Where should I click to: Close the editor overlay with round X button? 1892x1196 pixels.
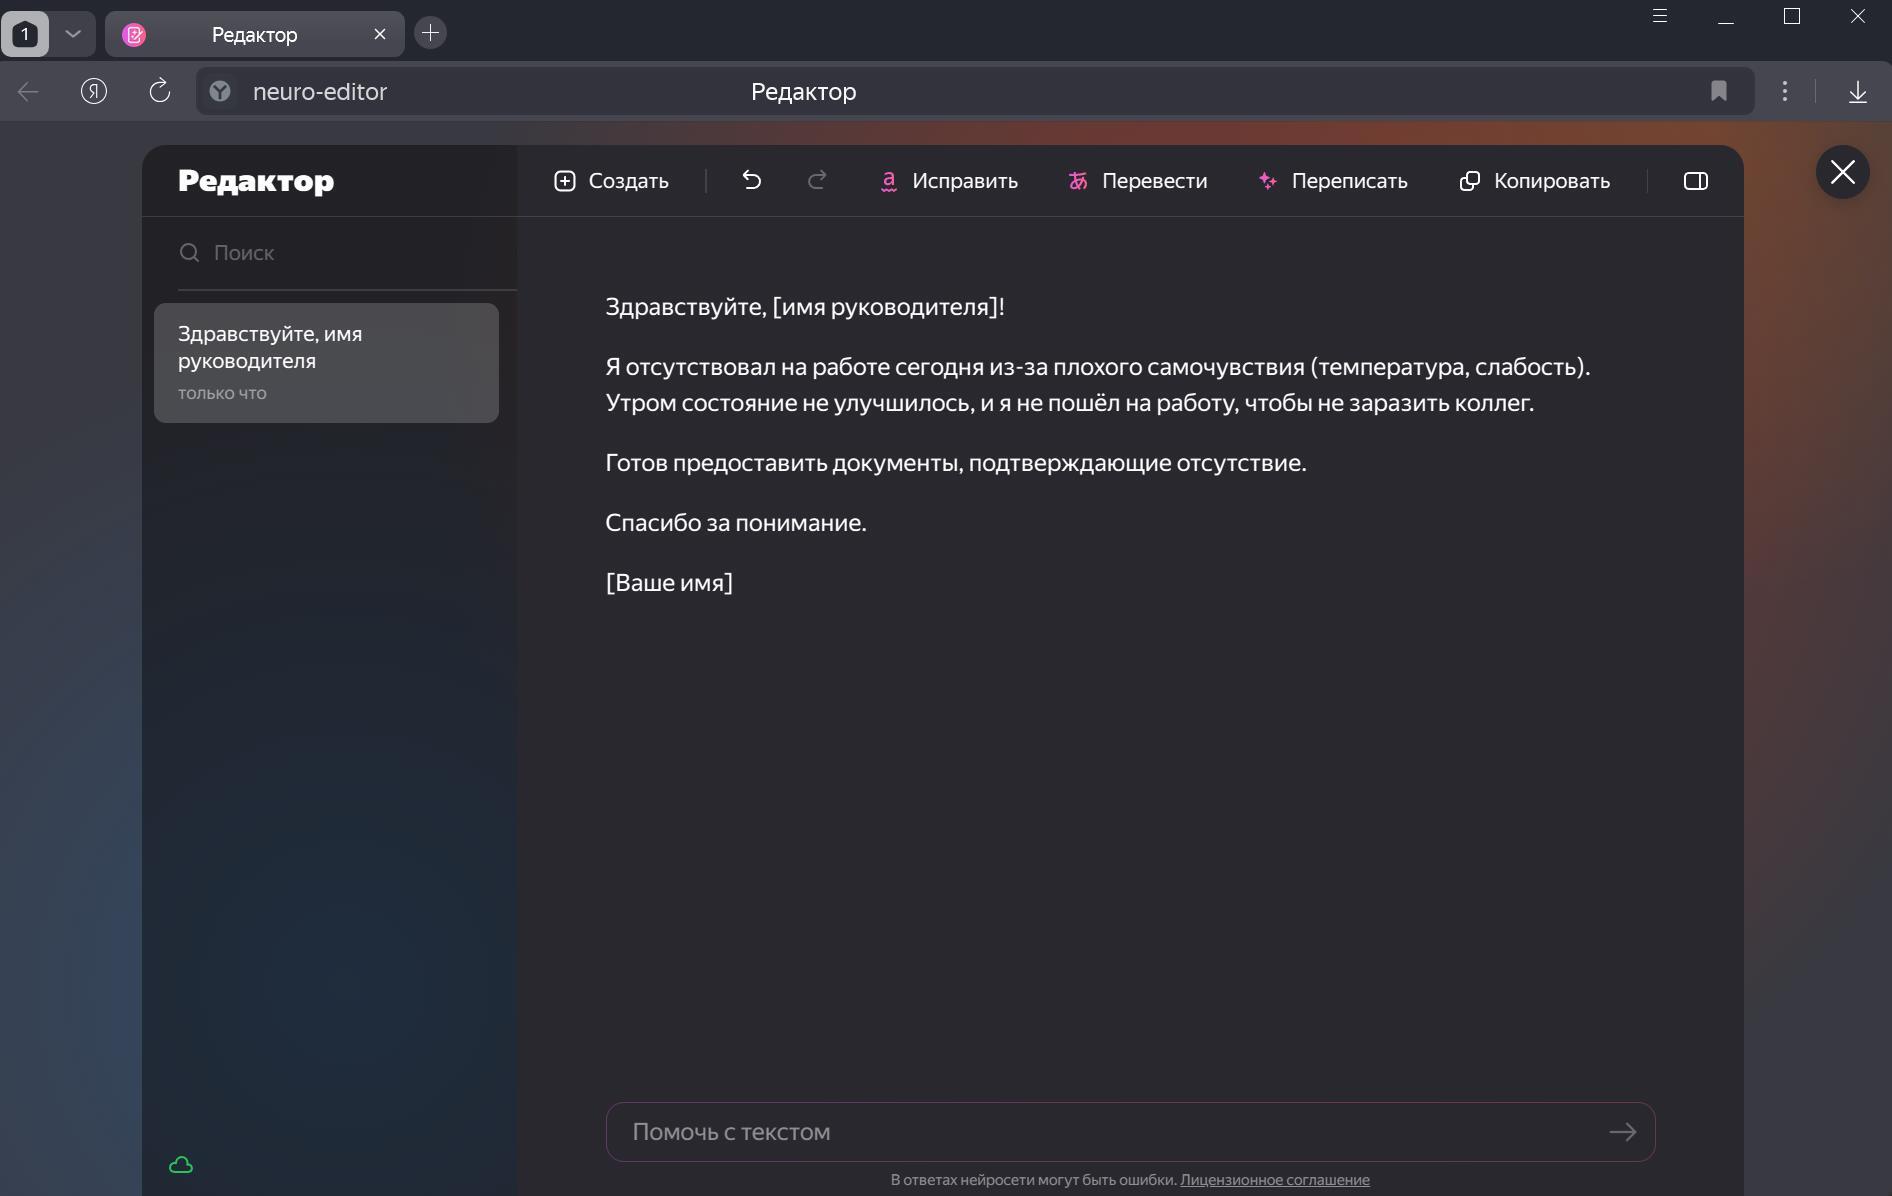pos(1842,172)
